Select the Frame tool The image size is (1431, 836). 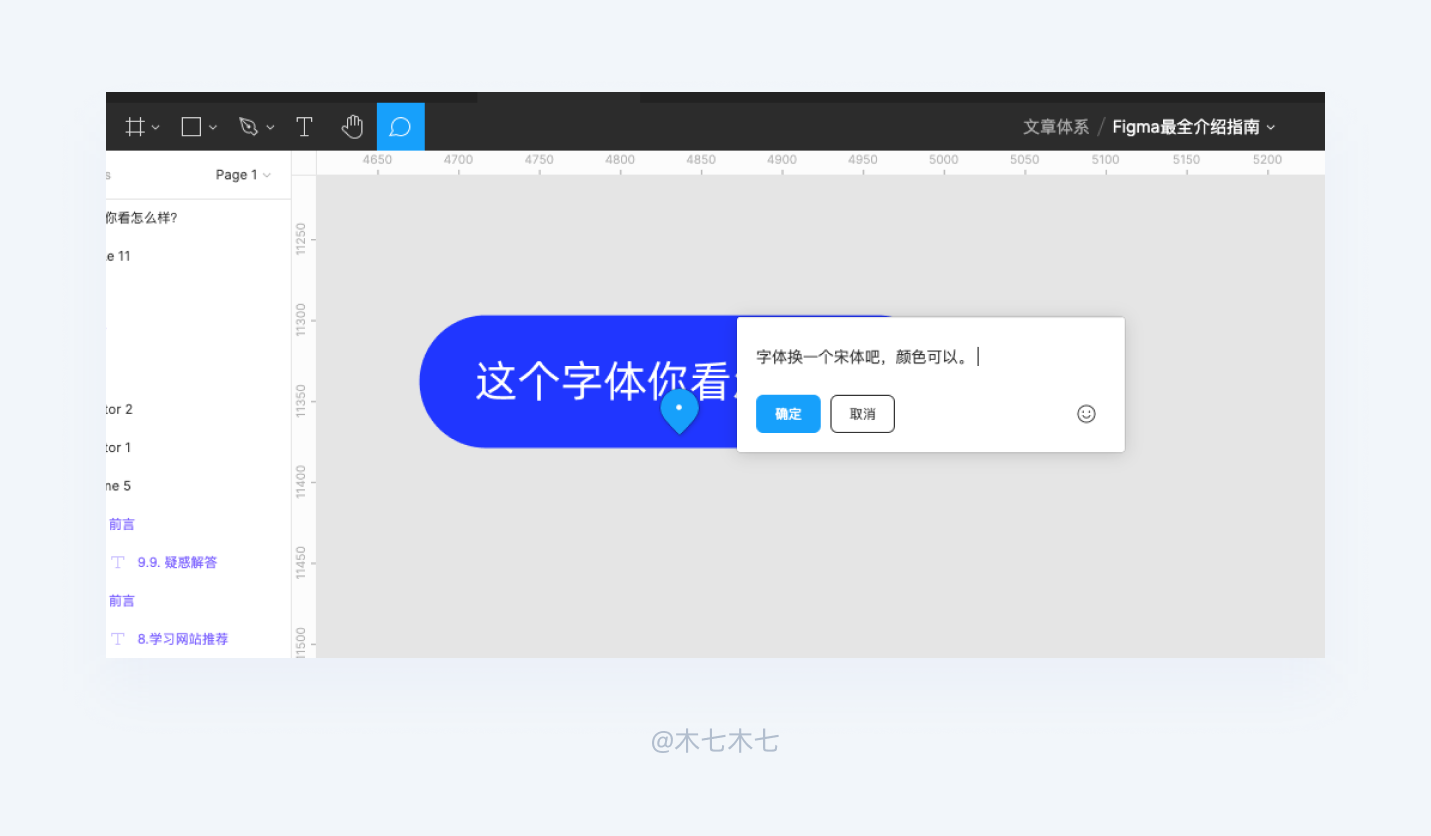[x=135, y=127]
